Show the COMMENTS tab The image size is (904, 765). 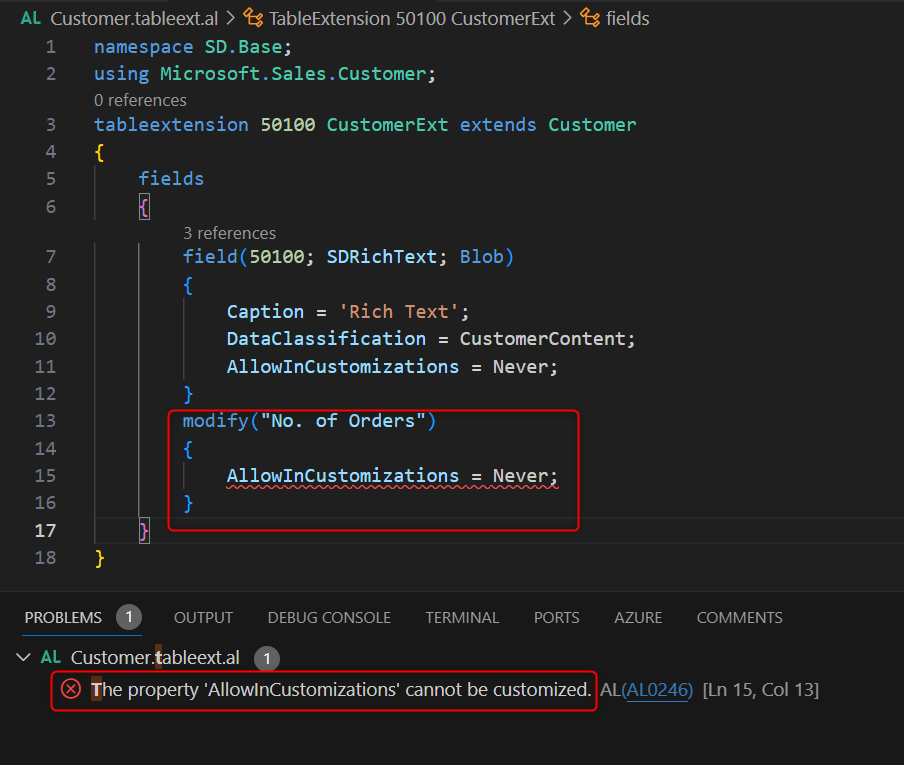739,618
